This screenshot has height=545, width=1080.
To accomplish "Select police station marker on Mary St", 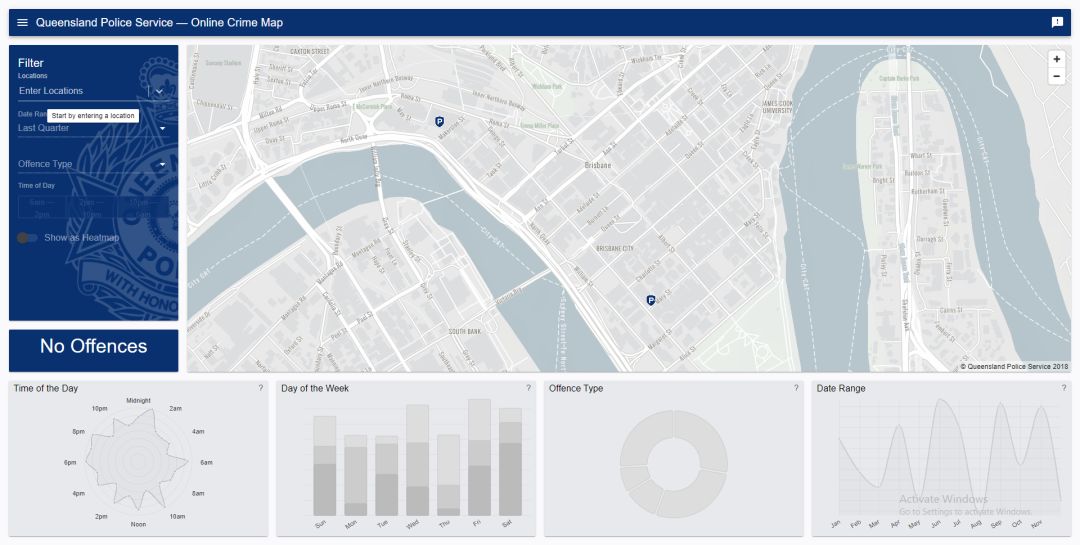I will tap(650, 300).
